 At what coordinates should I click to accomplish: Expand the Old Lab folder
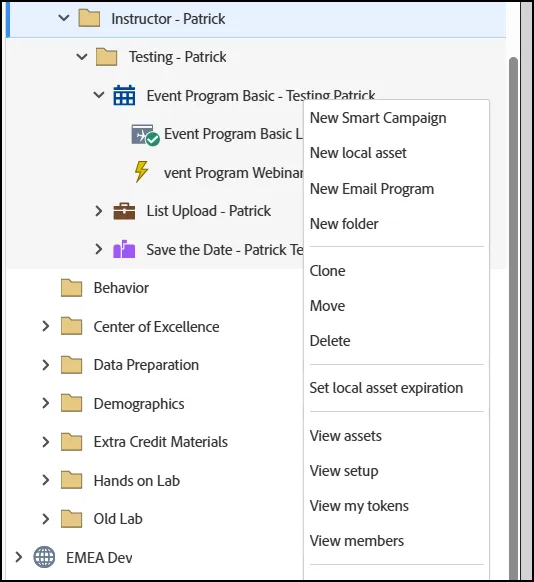coord(46,519)
